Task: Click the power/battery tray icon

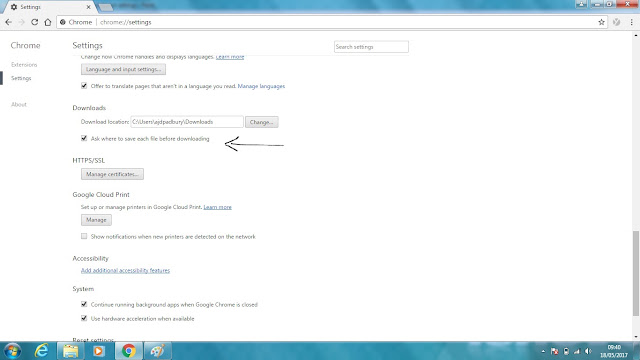Action: 566,351
